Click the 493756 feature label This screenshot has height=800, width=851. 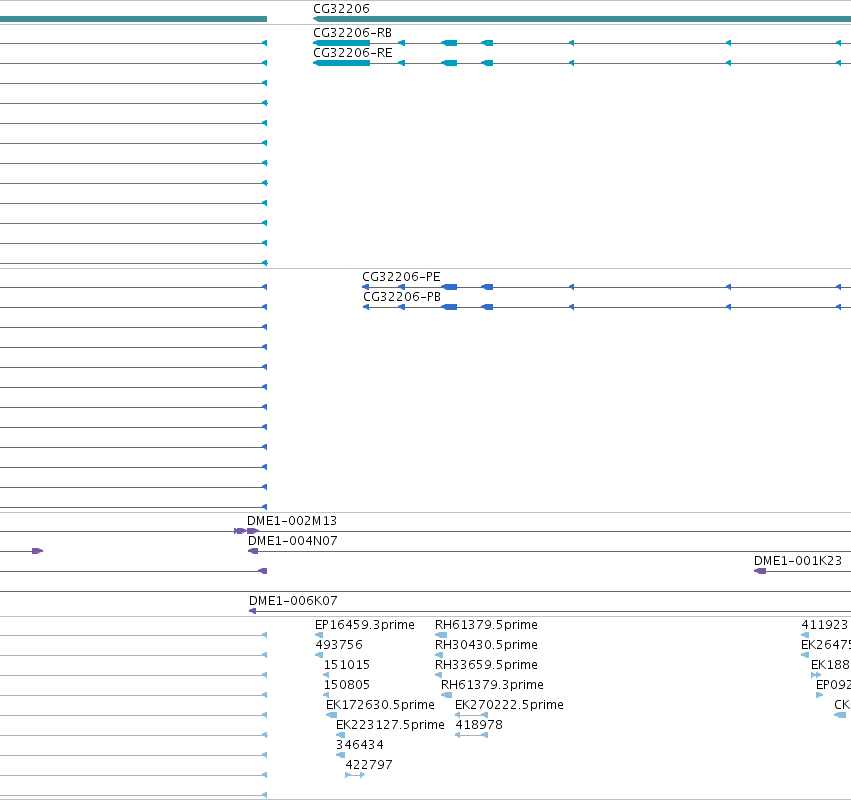(x=339, y=645)
